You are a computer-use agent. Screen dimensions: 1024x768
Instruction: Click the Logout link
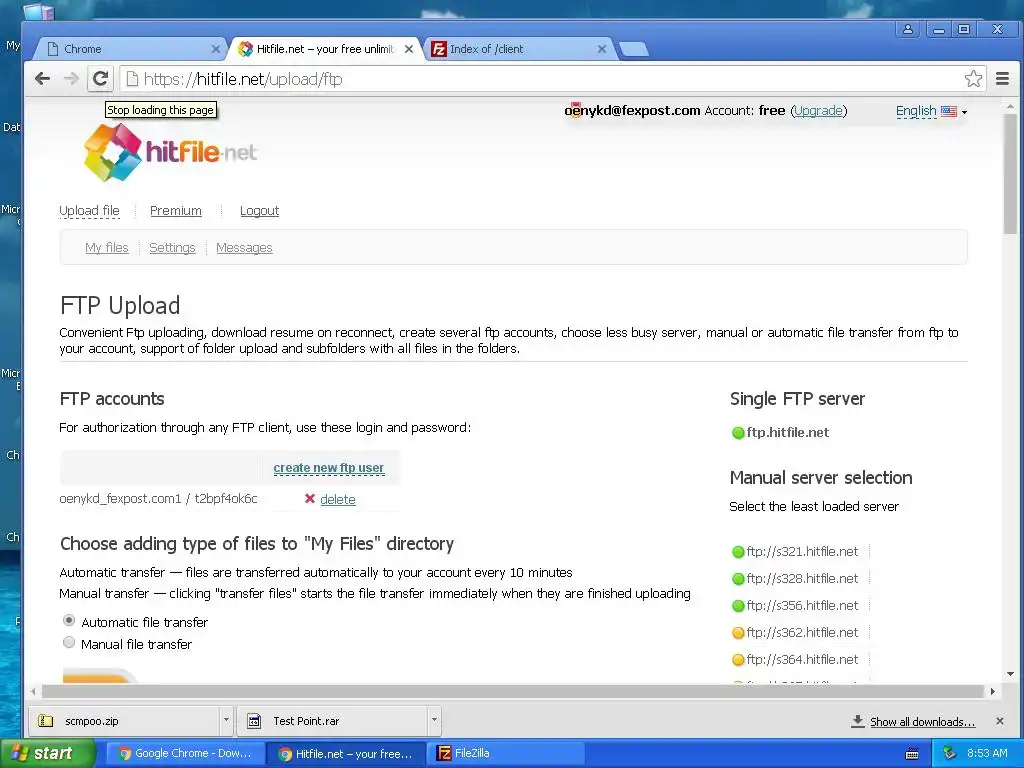[259, 211]
